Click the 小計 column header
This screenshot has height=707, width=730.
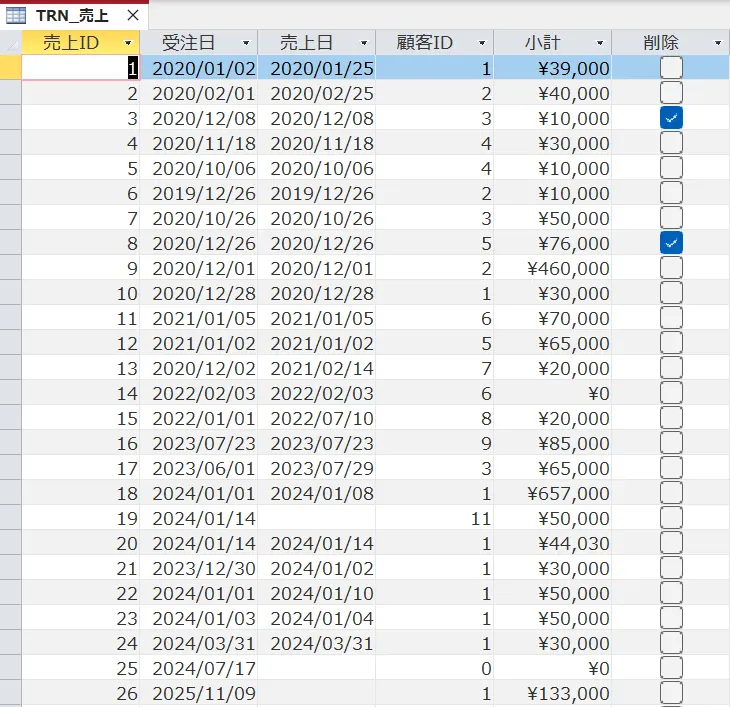pyautogui.click(x=543, y=43)
